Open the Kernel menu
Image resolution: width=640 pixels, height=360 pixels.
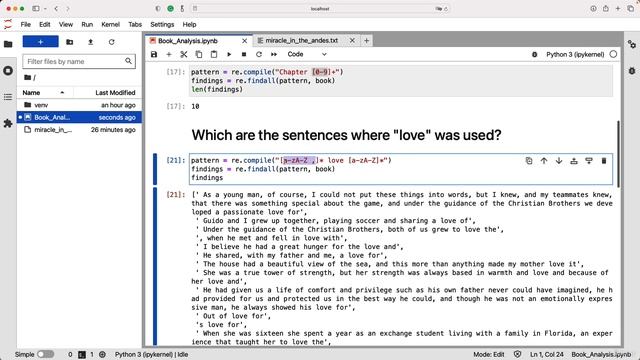(110, 24)
